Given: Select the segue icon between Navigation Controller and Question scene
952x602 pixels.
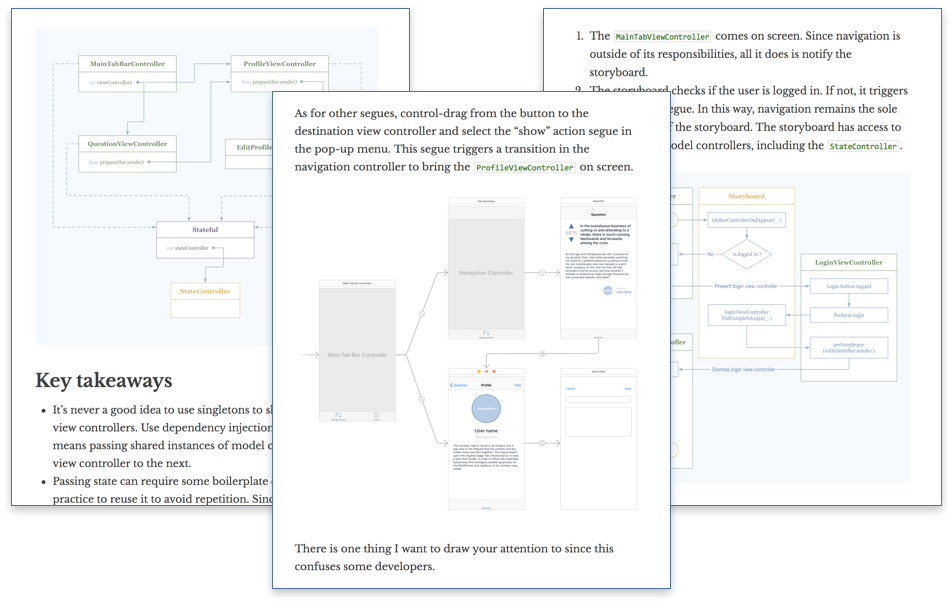Looking at the screenshot, I should [x=543, y=273].
